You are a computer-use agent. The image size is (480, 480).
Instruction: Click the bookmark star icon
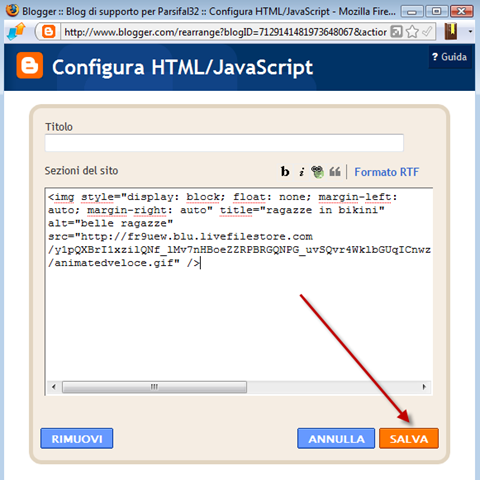[x=412, y=32]
